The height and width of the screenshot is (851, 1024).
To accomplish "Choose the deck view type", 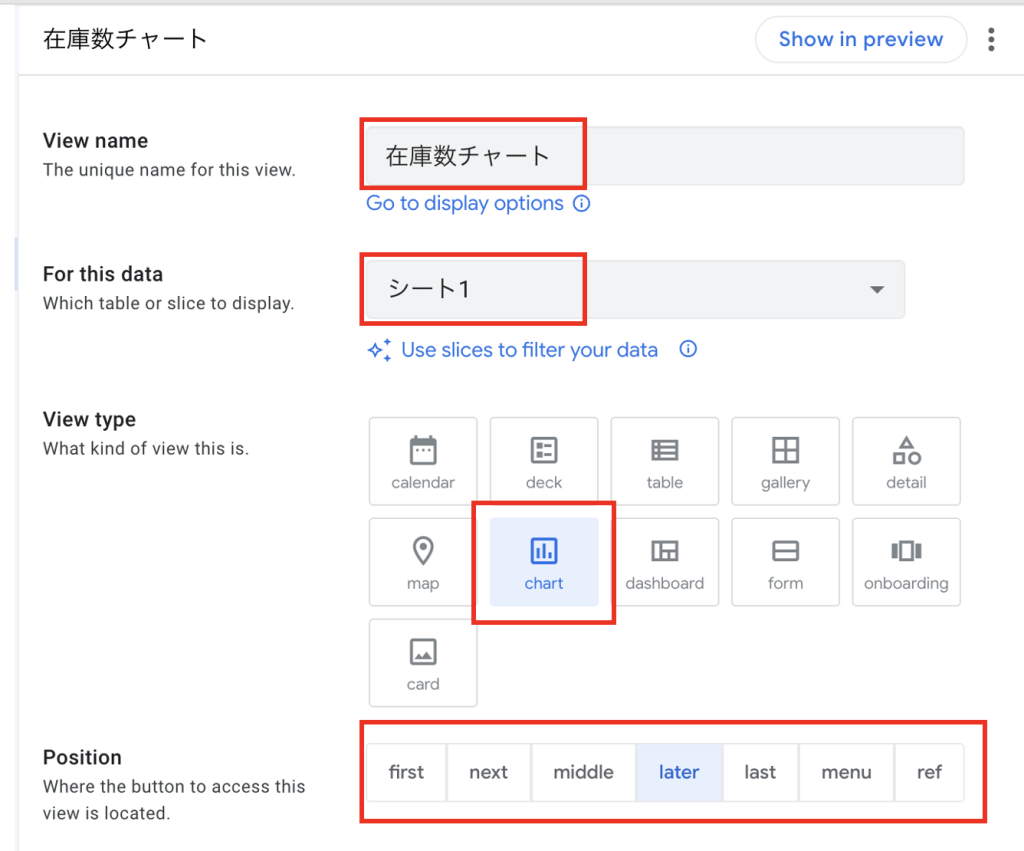I will (x=544, y=461).
